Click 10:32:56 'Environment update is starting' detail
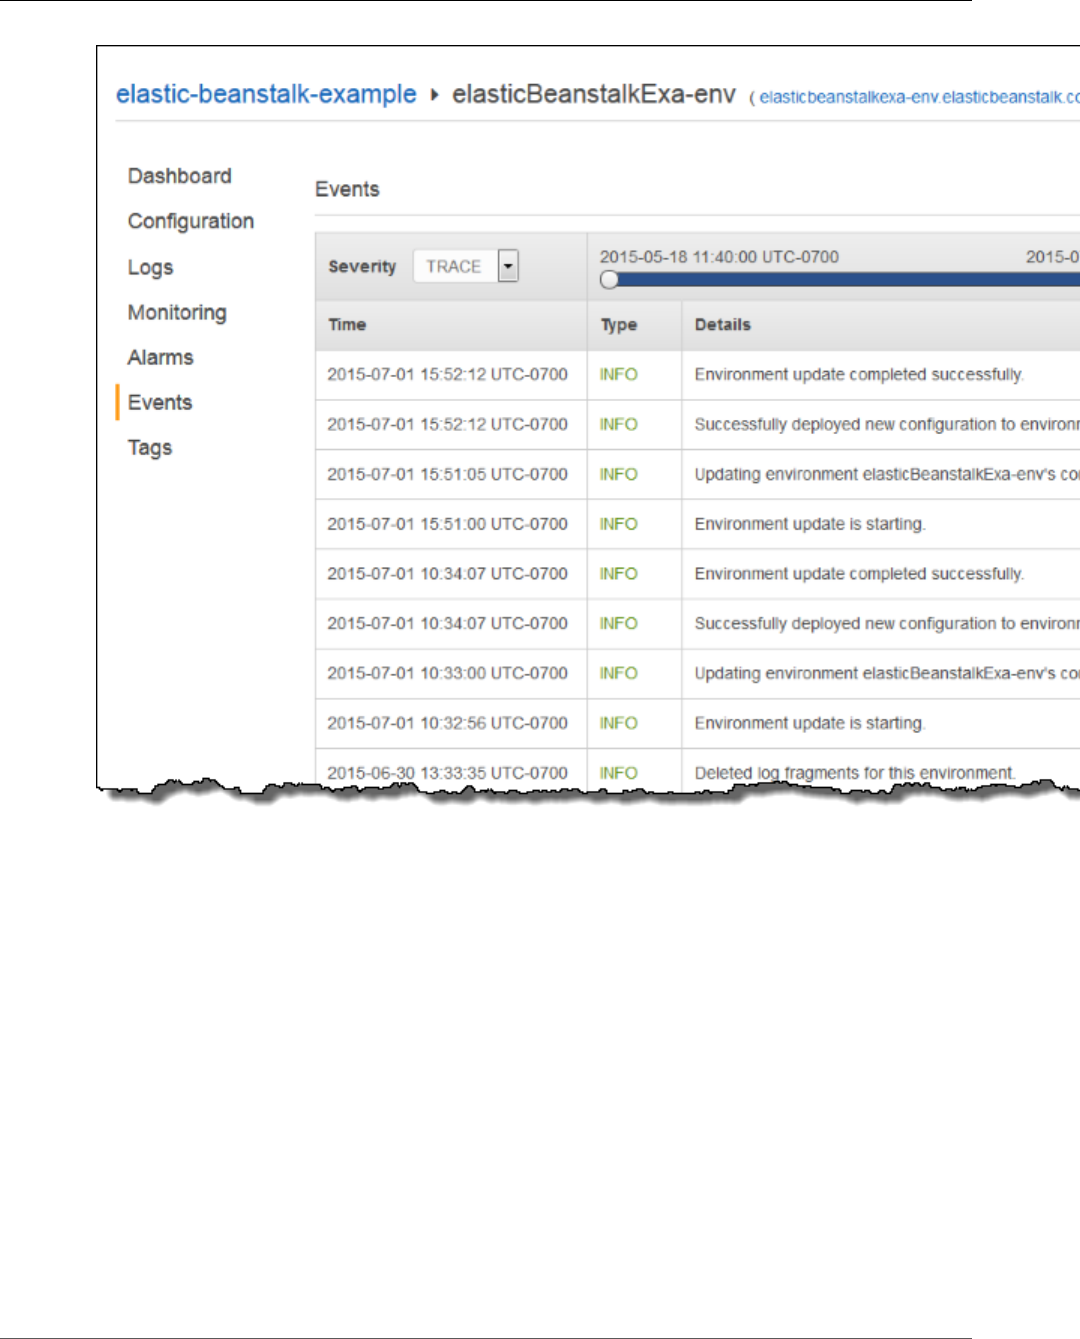Screen dimensions: 1080x1339 (810, 723)
